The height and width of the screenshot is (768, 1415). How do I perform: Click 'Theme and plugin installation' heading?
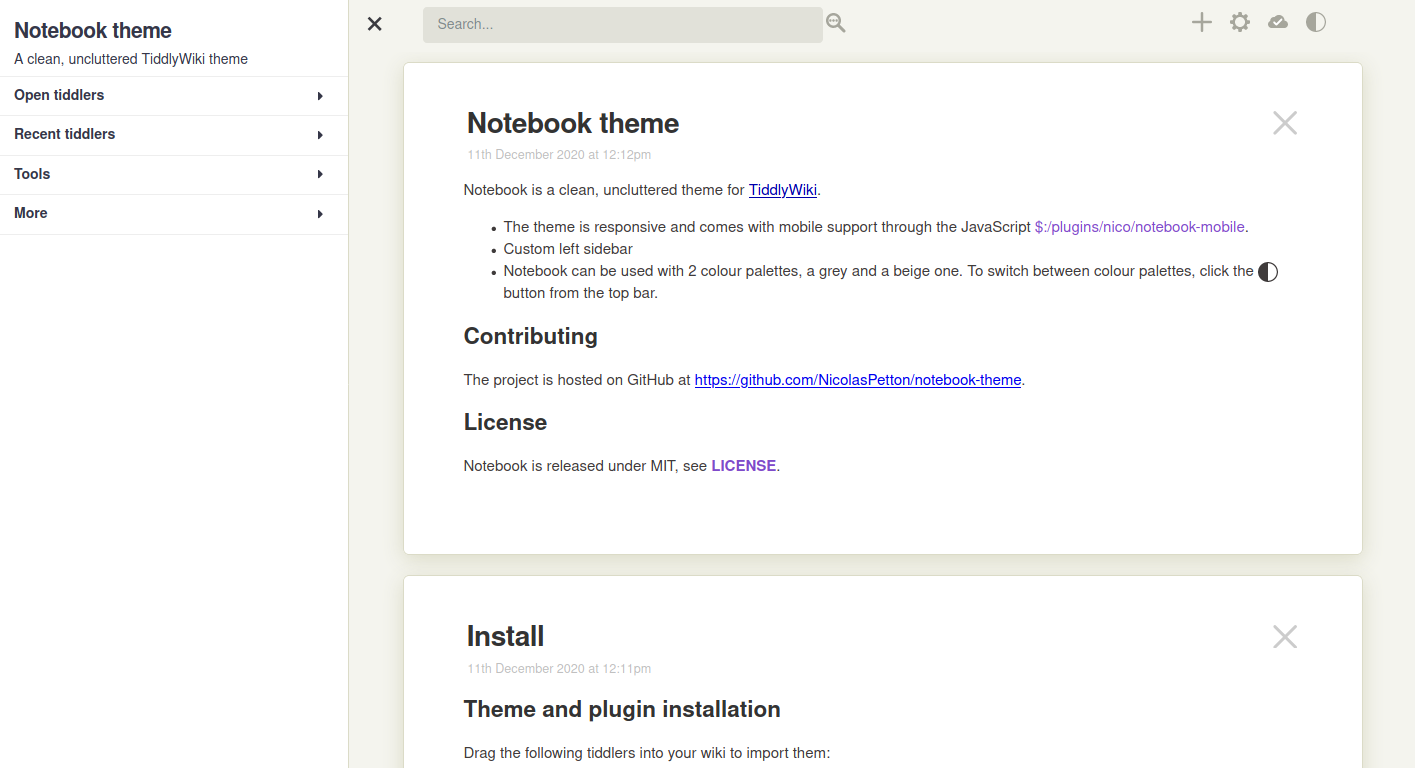pos(622,709)
